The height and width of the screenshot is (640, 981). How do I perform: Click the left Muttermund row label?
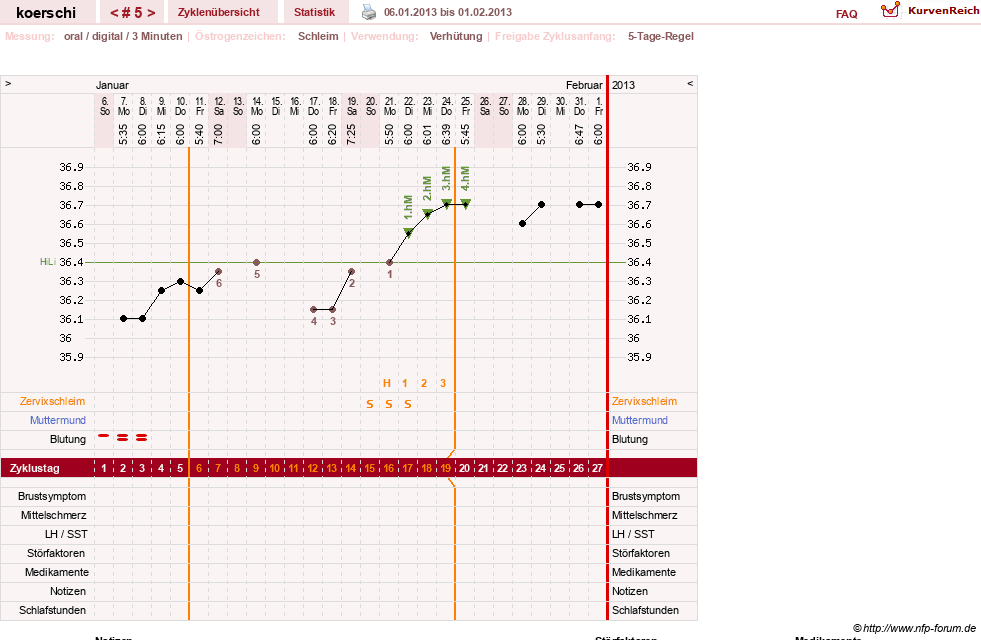click(x=58, y=420)
